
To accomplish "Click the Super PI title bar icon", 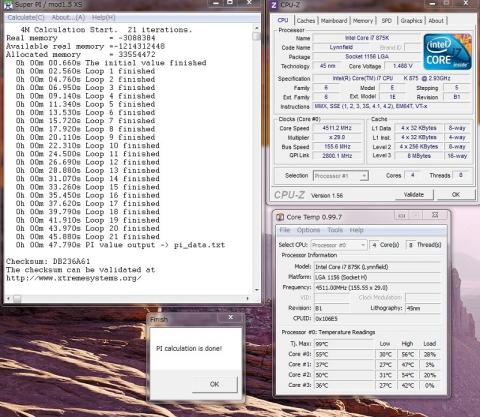I will pyautogui.click(x=8, y=5).
